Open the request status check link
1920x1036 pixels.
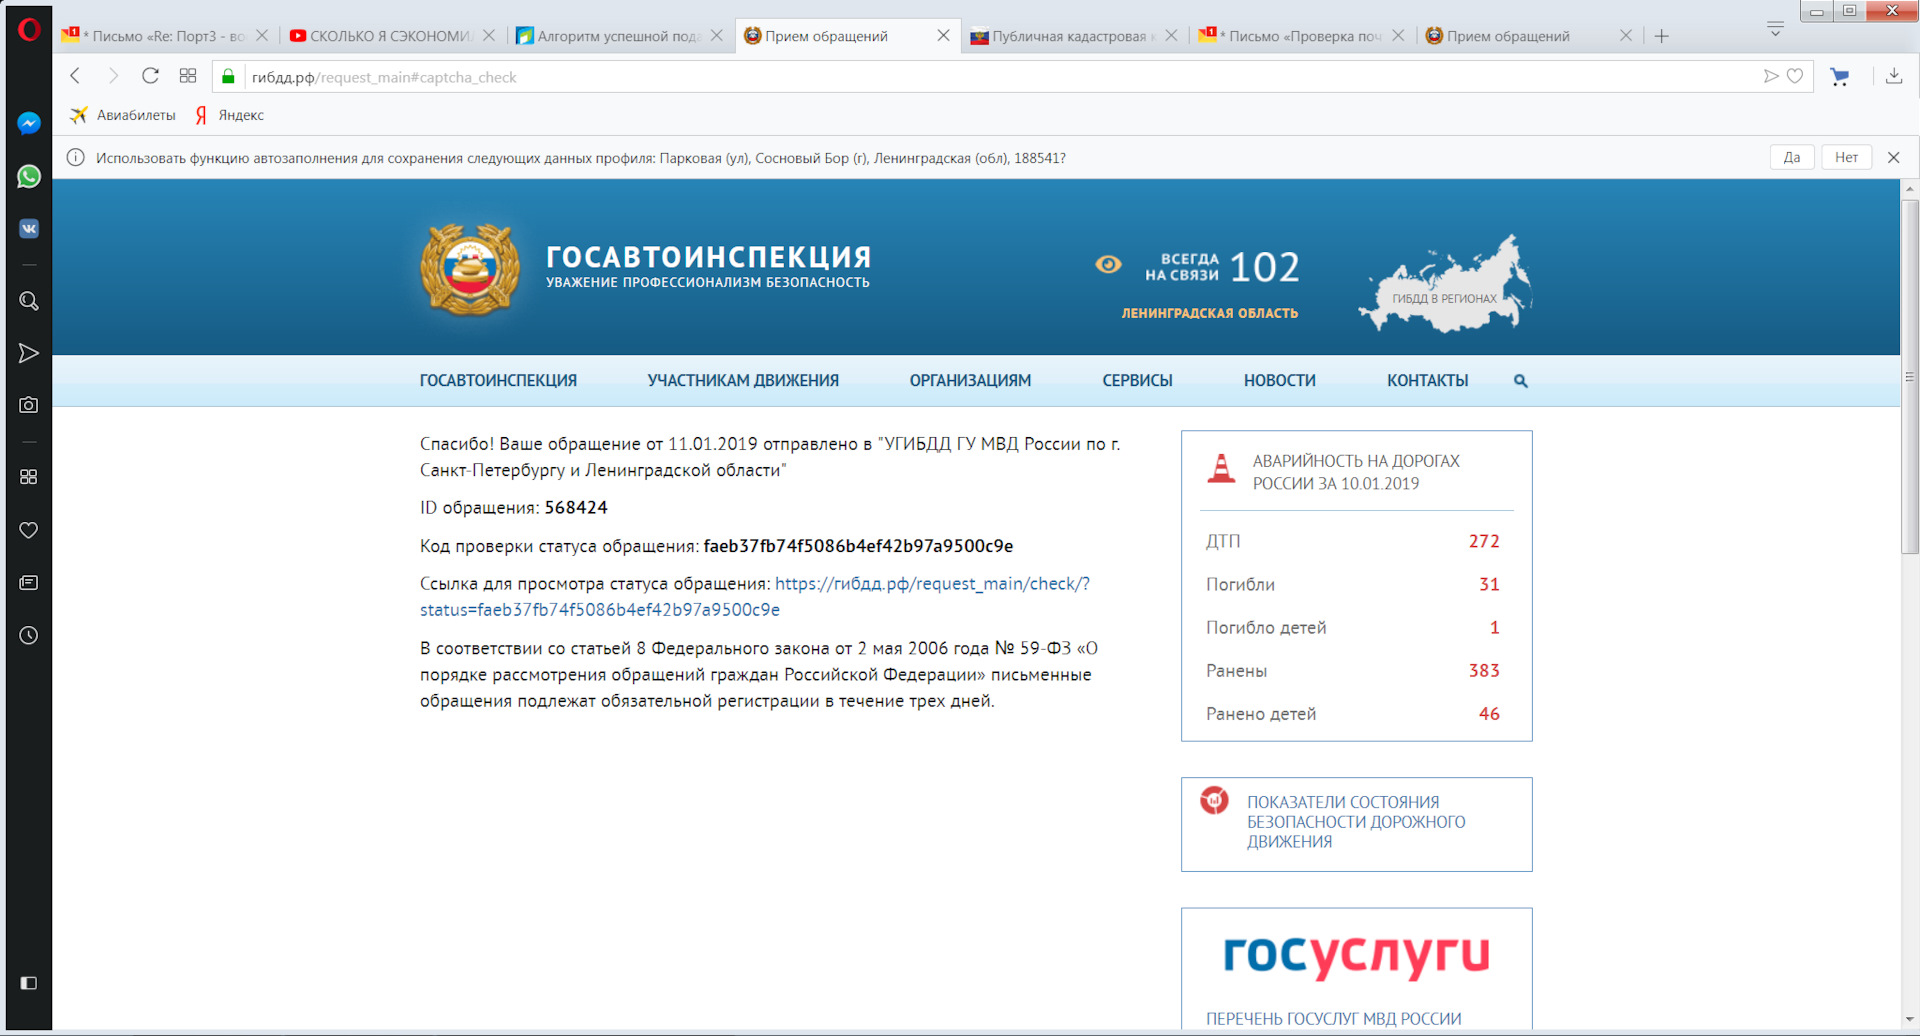pyautogui.click(x=931, y=584)
